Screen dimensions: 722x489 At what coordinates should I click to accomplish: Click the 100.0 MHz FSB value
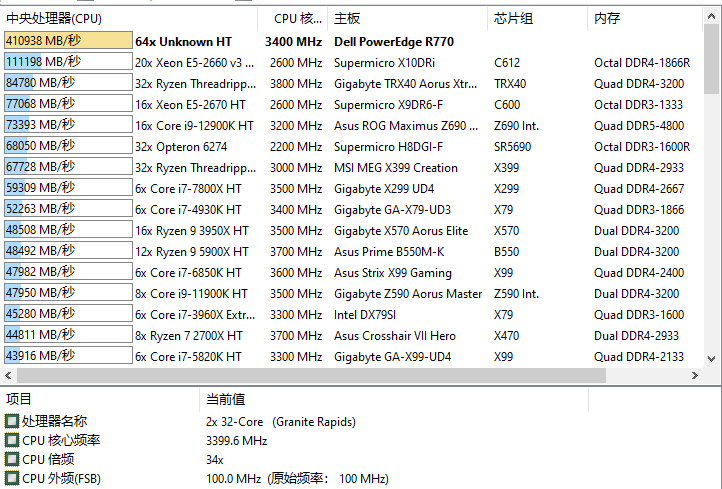click(x=297, y=478)
